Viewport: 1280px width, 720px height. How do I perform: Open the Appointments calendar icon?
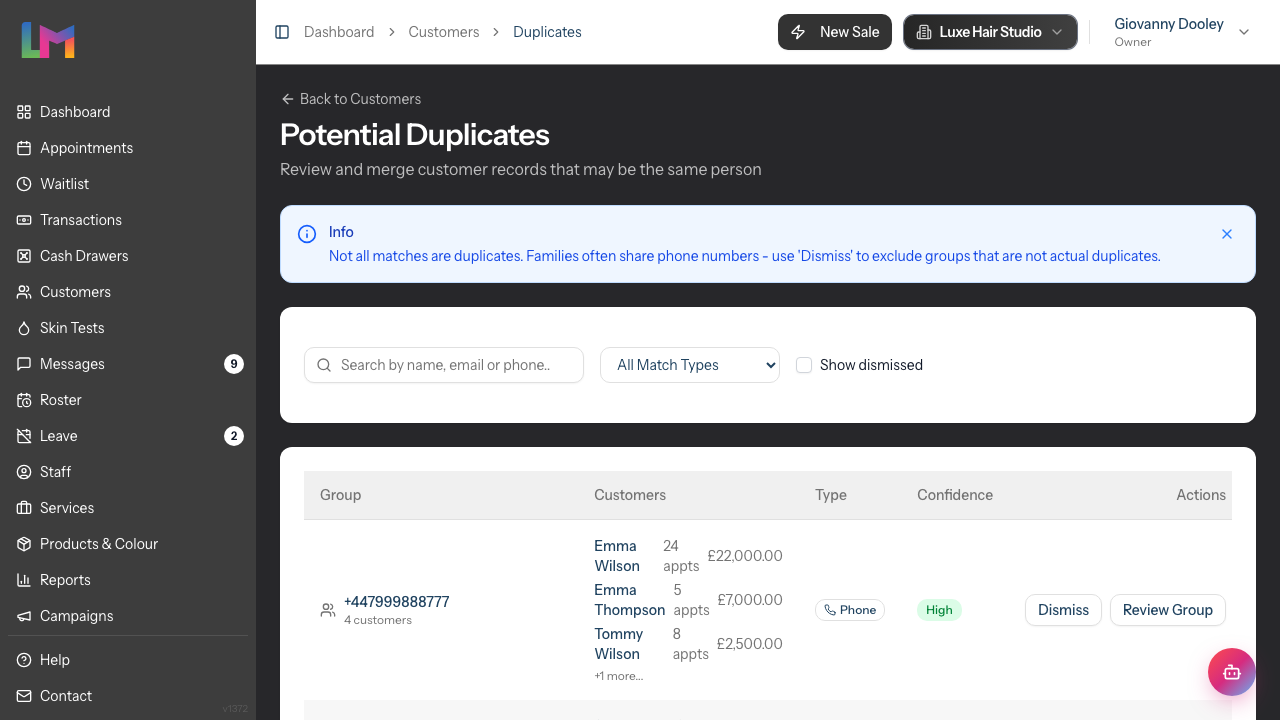pyautogui.click(x=24, y=148)
